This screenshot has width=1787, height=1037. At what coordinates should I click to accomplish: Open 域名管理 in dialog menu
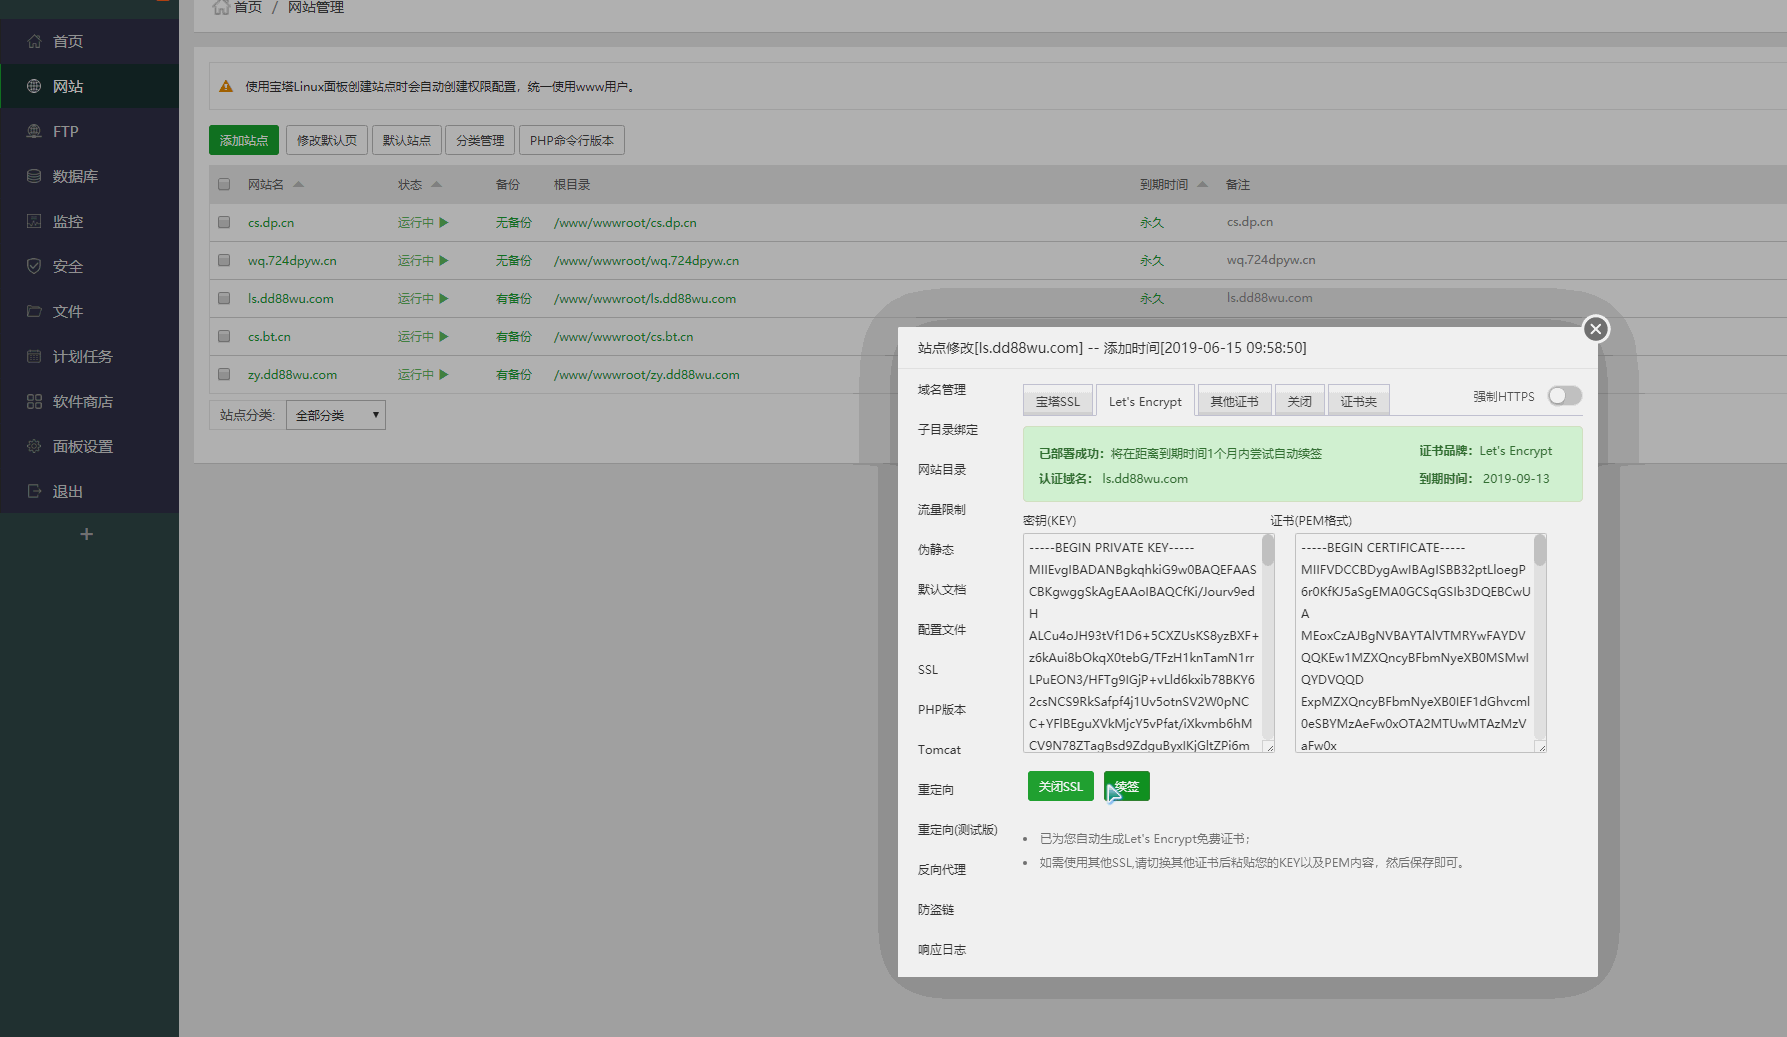point(942,389)
